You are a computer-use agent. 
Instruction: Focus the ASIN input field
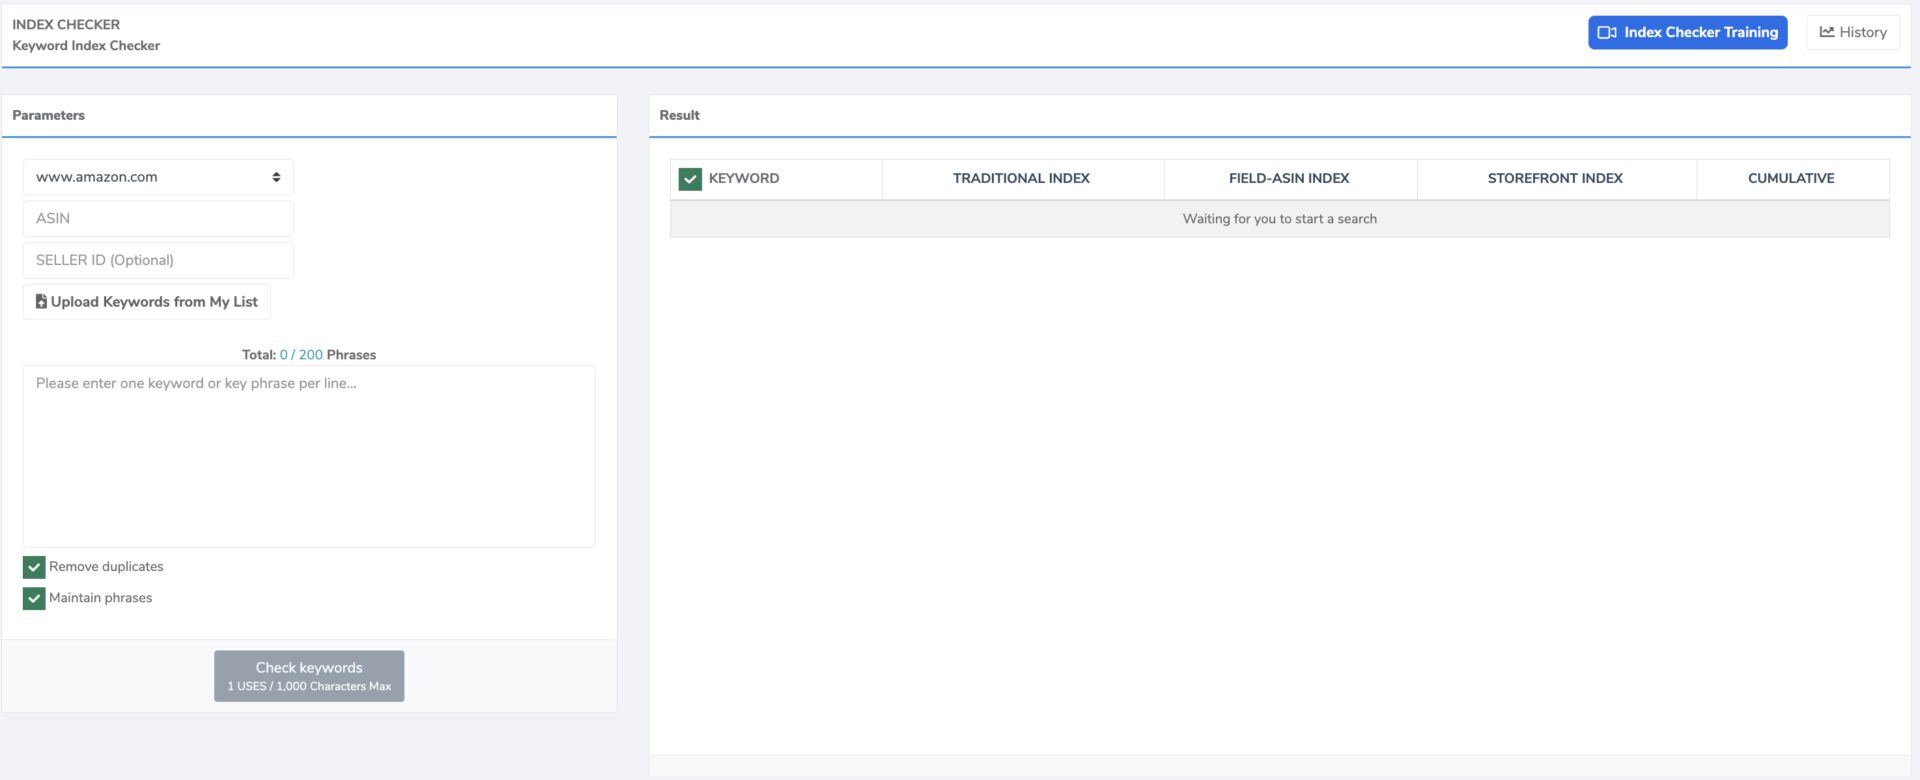[x=158, y=218]
